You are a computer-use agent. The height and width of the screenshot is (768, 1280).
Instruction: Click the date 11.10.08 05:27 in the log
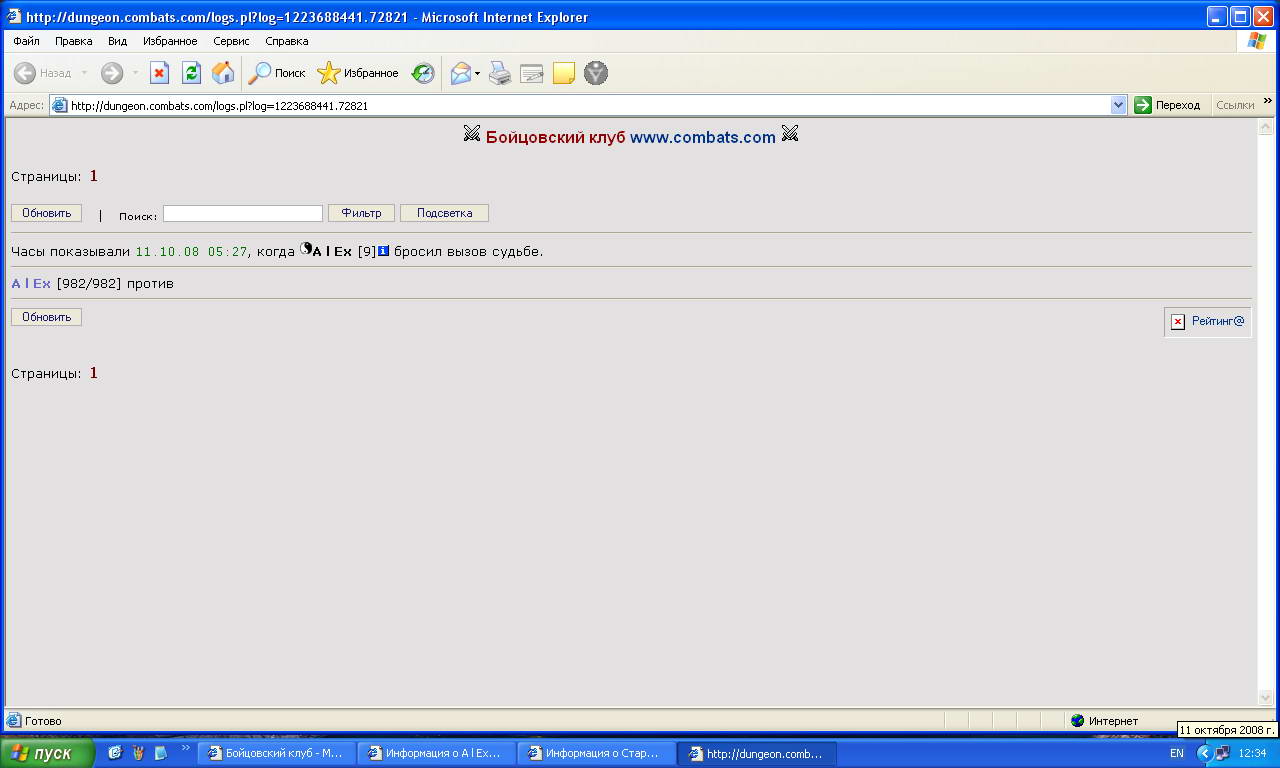pos(192,251)
